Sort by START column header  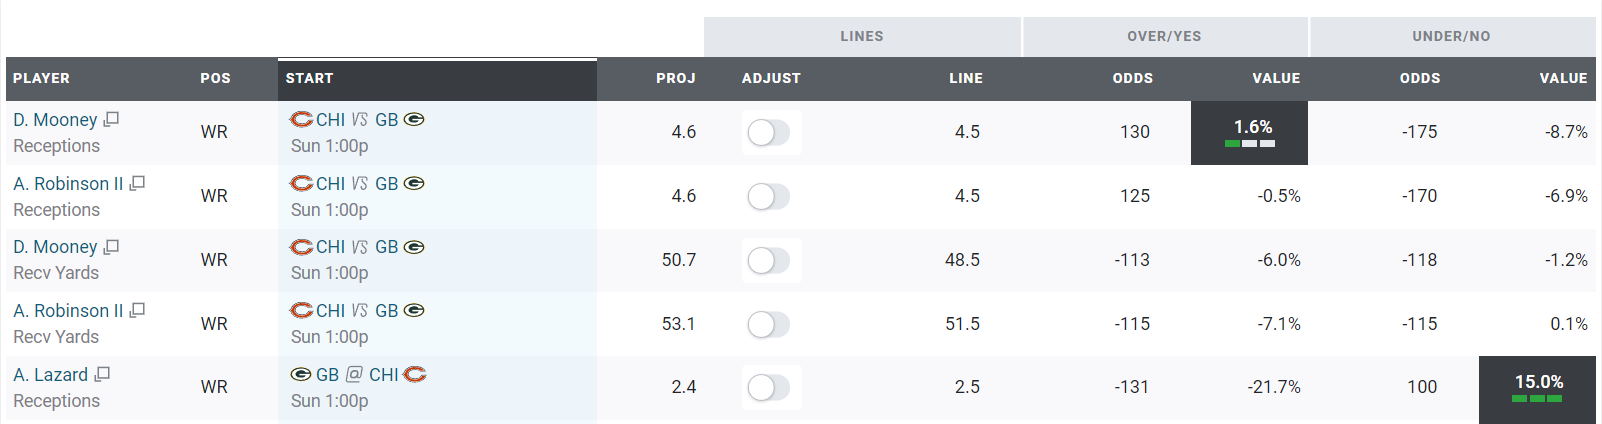pyautogui.click(x=309, y=78)
